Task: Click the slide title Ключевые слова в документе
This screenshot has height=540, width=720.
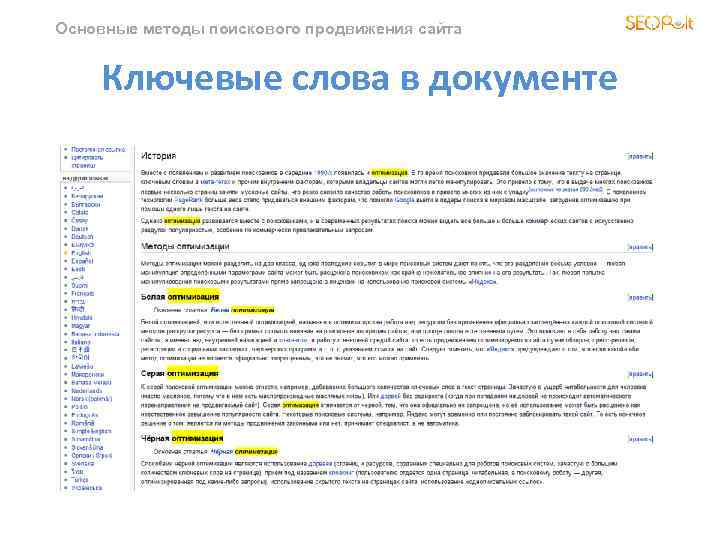Action: point(360,79)
